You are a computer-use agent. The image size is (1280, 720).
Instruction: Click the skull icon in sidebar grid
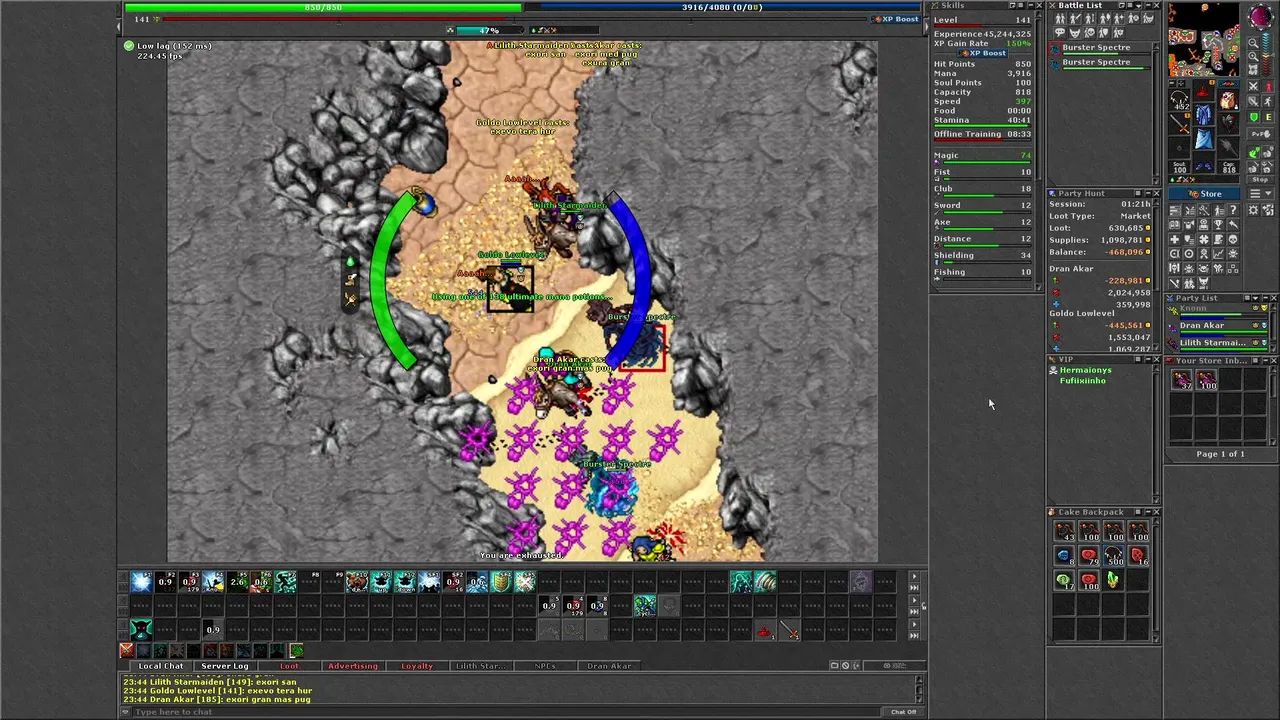(1233, 239)
